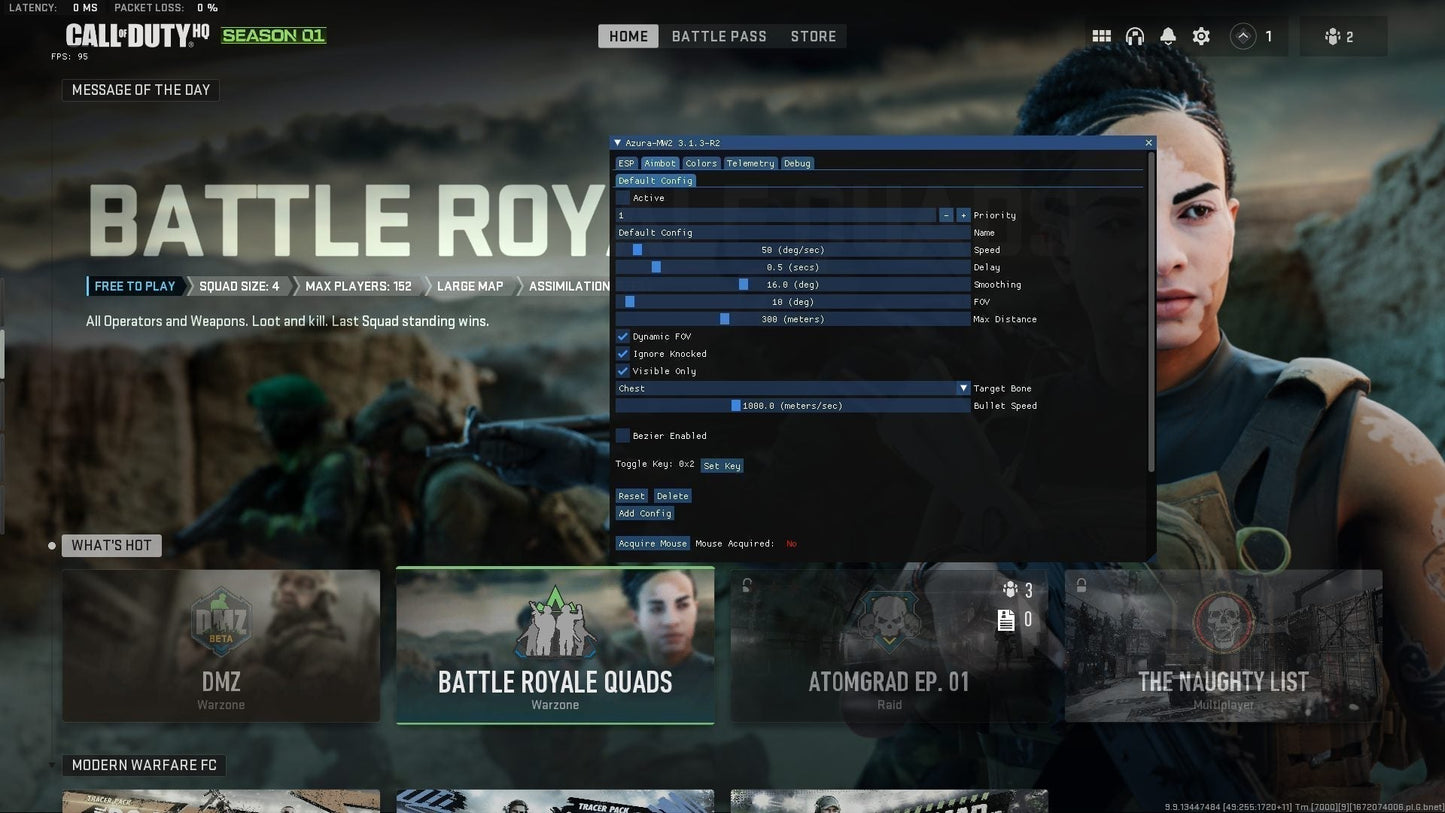This screenshot has height=813, width=1445.
Task: Click the Atomgrad skull emblem icon
Action: (888, 621)
